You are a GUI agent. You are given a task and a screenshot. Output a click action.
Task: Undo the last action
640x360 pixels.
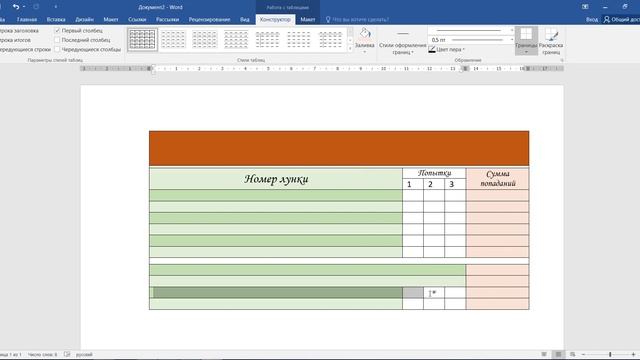[x=16, y=7]
